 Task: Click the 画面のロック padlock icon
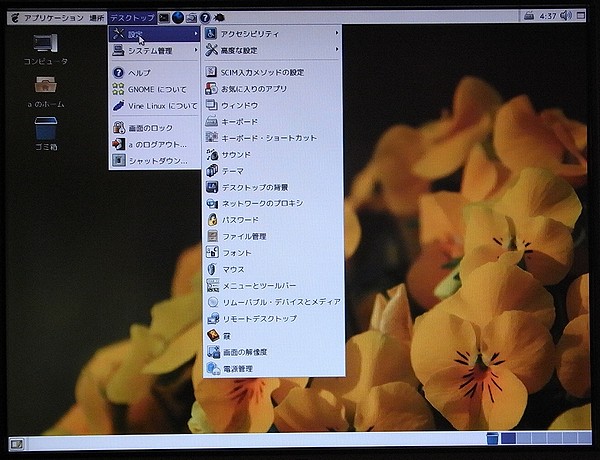(119, 127)
